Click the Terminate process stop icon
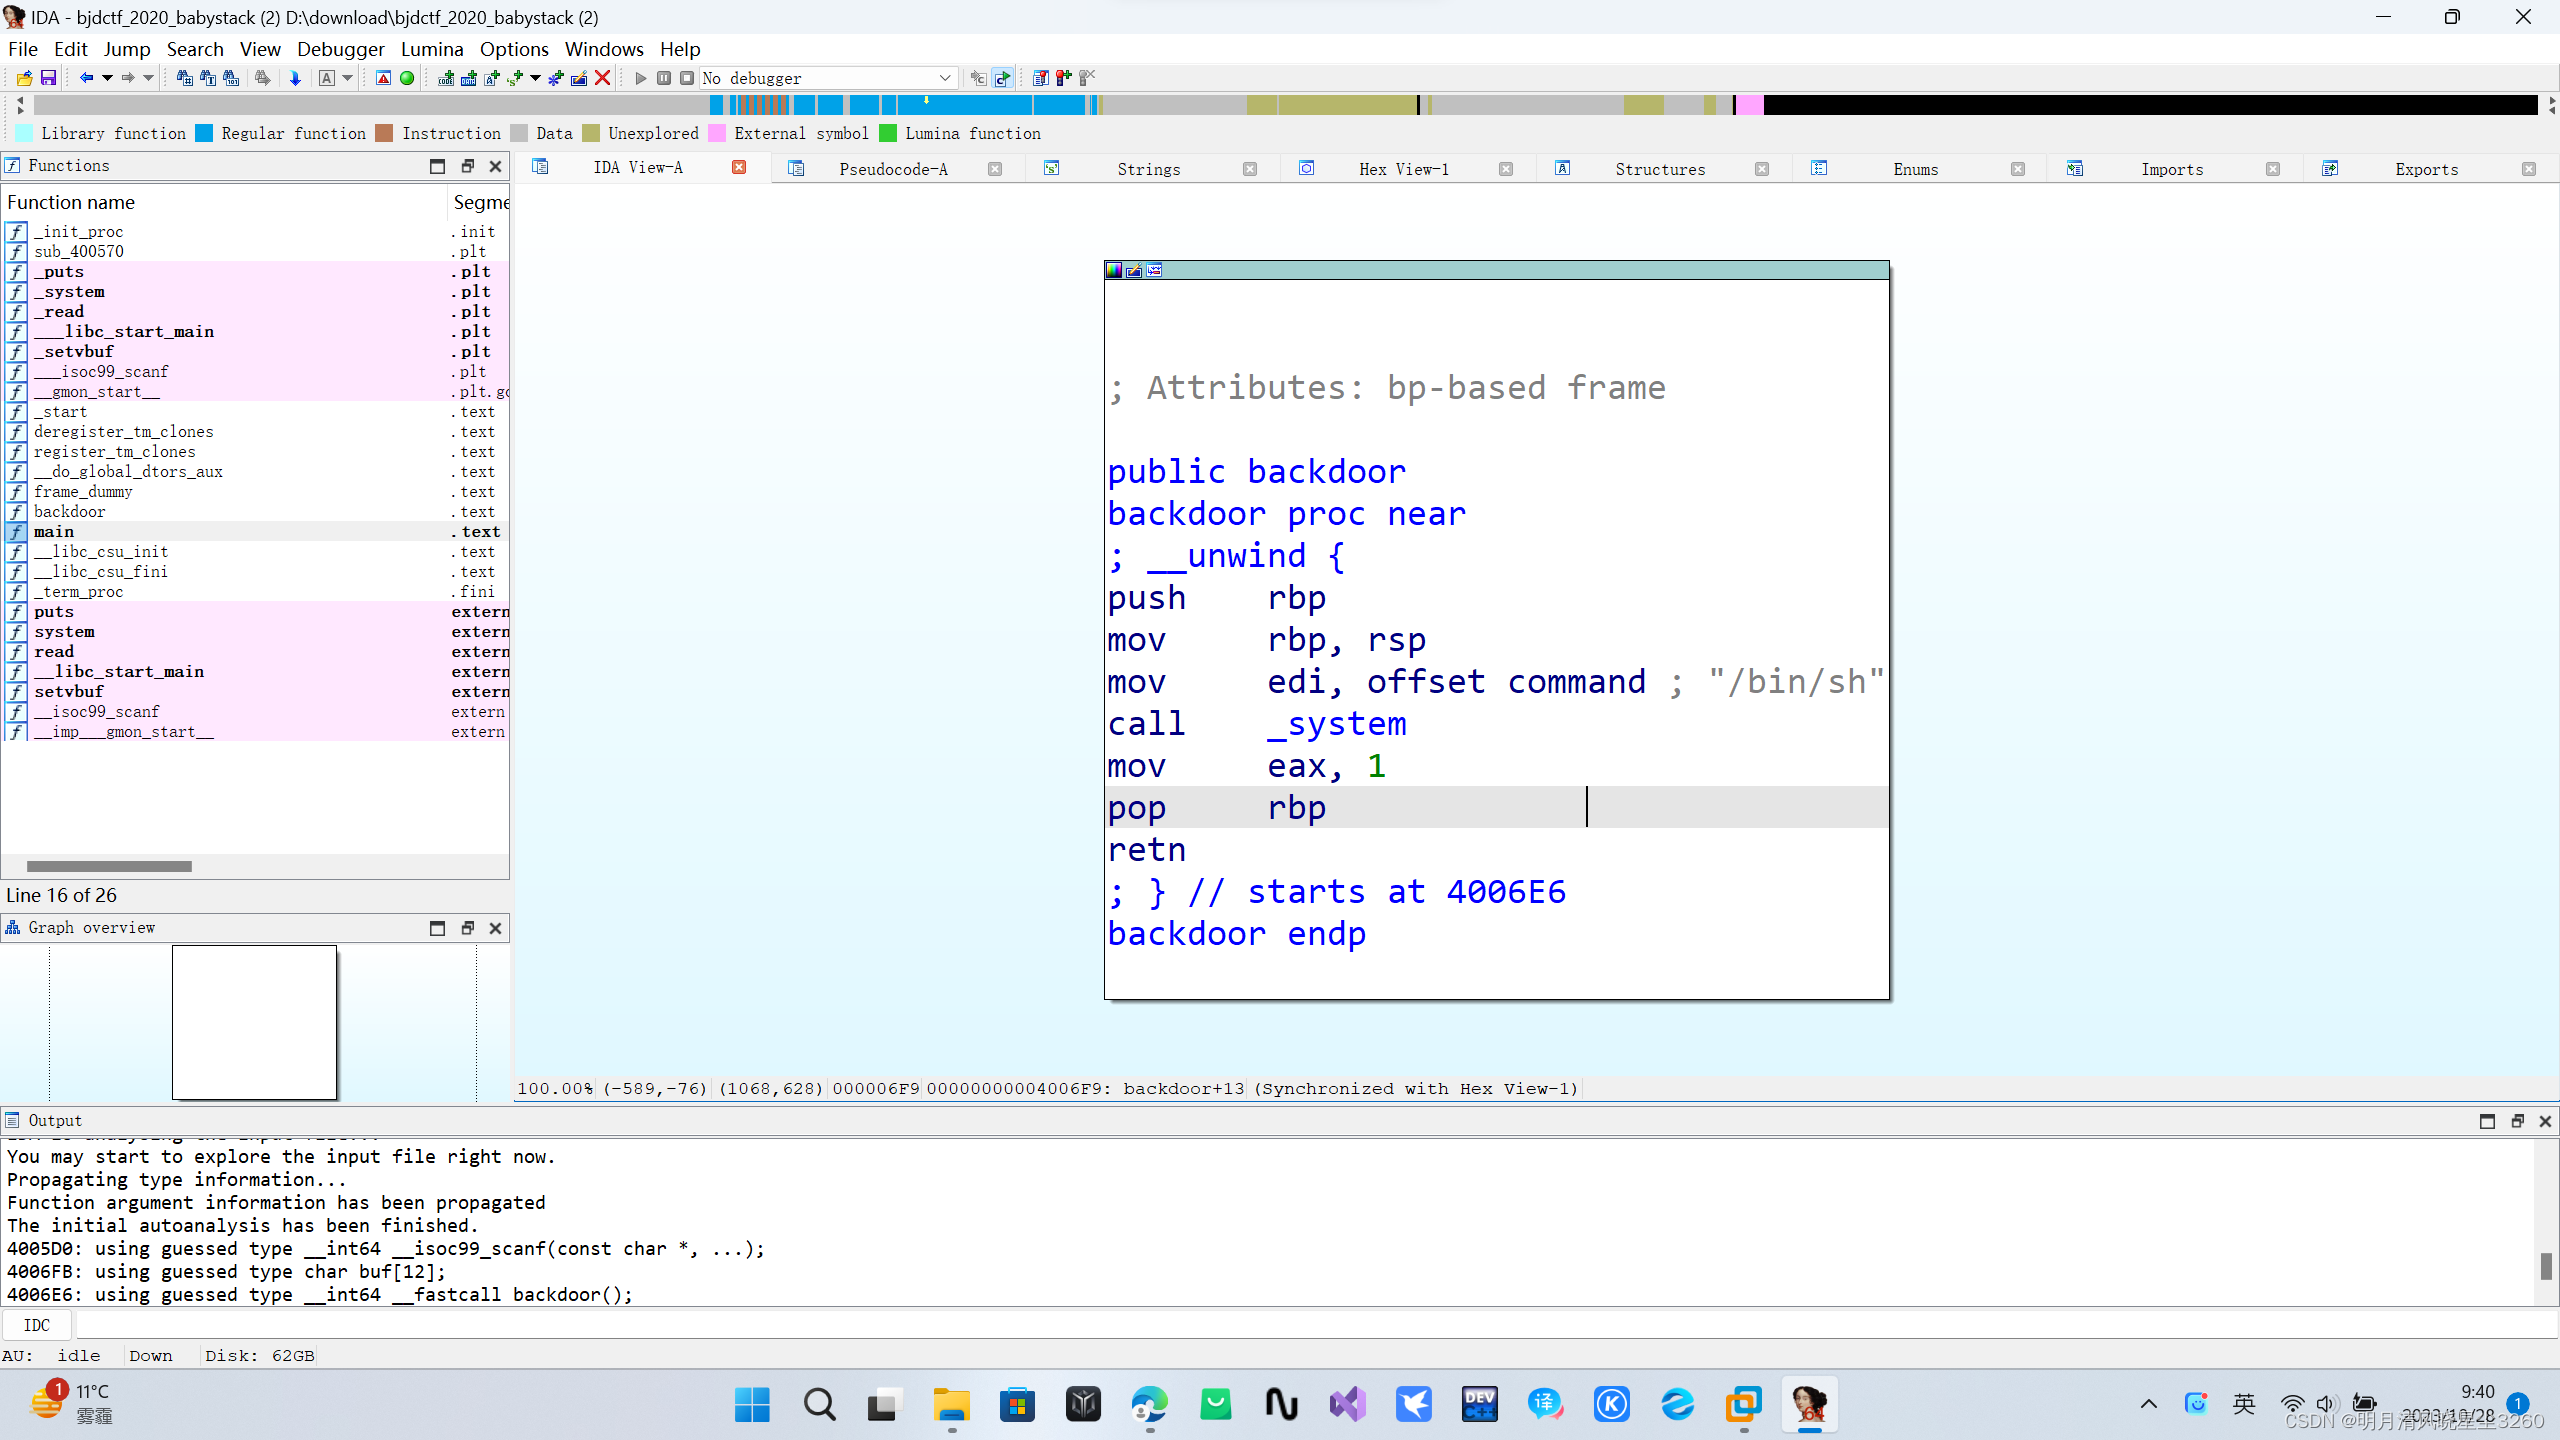Image resolution: width=2560 pixels, height=1440 pixels. point(686,78)
